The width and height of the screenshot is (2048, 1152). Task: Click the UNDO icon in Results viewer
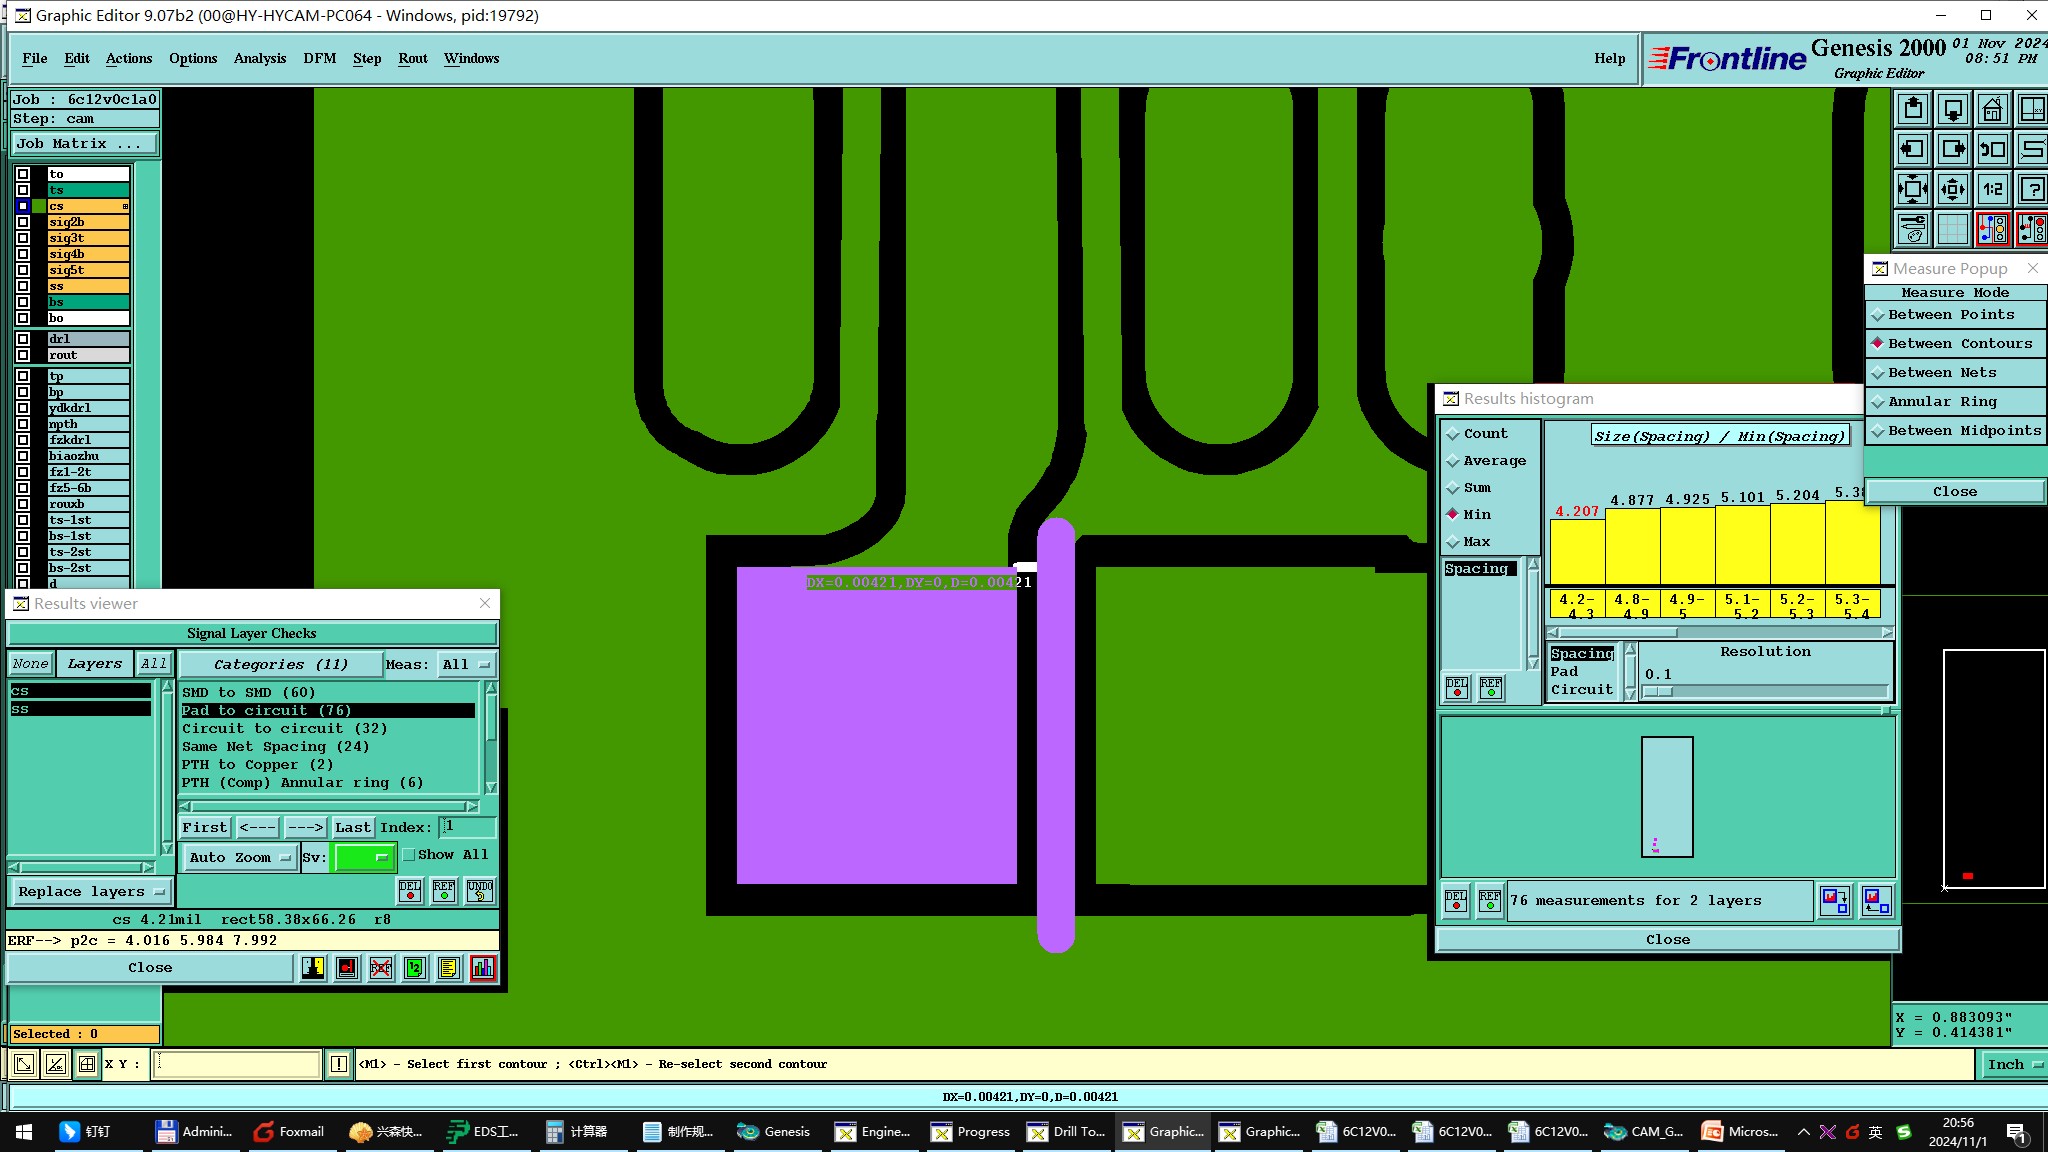pos(480,890)
